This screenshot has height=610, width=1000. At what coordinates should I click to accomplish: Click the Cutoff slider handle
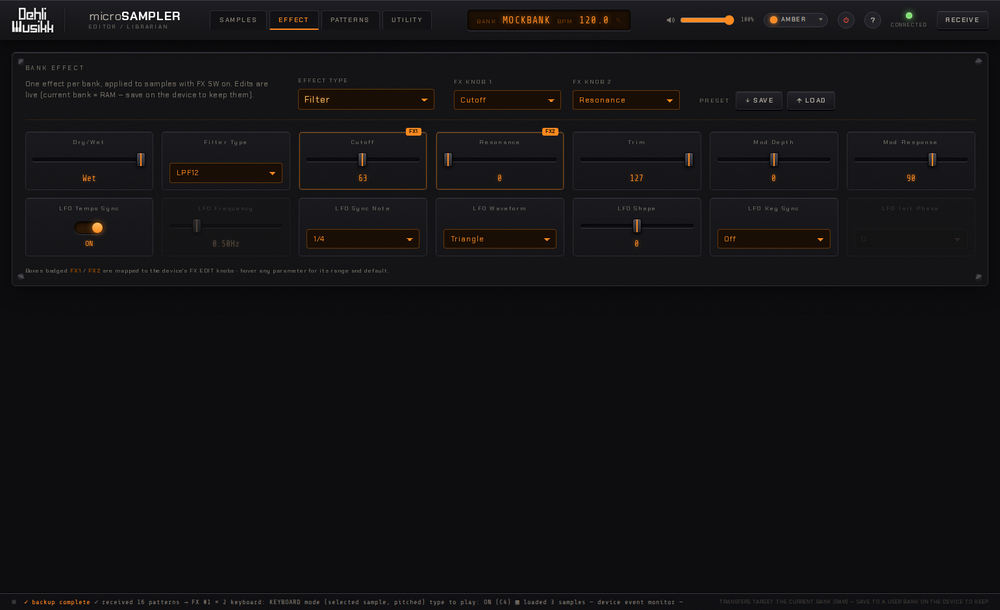tap(362, 160)
